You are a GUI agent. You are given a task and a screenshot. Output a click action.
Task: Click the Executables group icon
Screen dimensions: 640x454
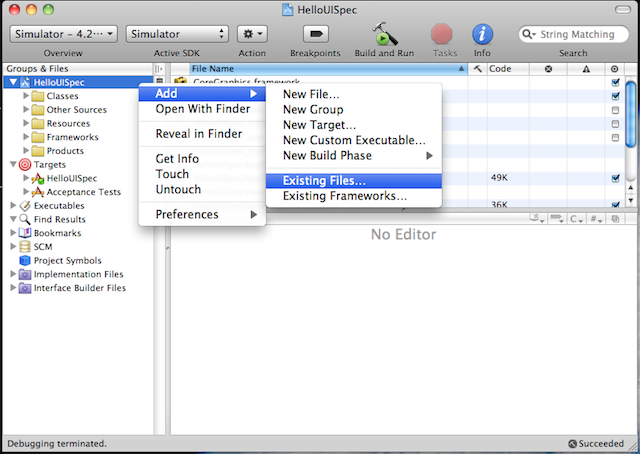(x=25, y=206)
